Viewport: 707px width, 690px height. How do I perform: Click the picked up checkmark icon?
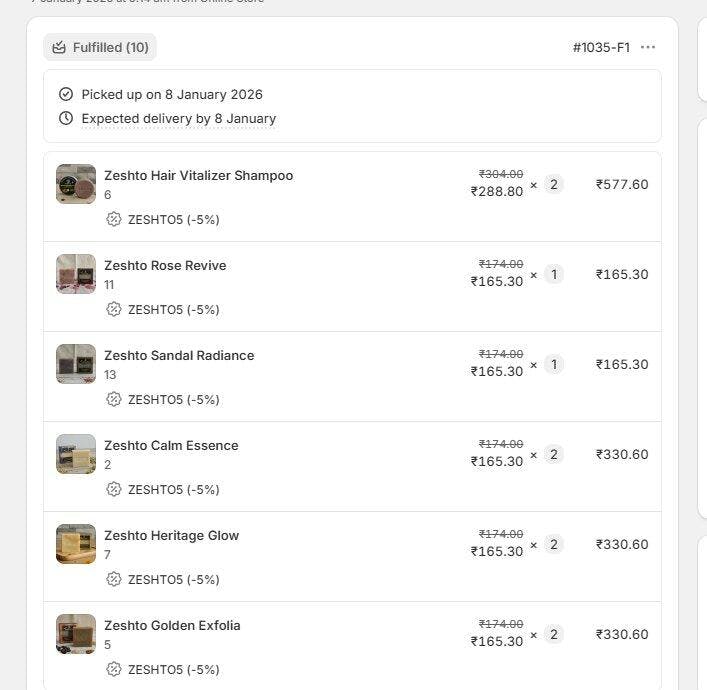pos(66,94)
